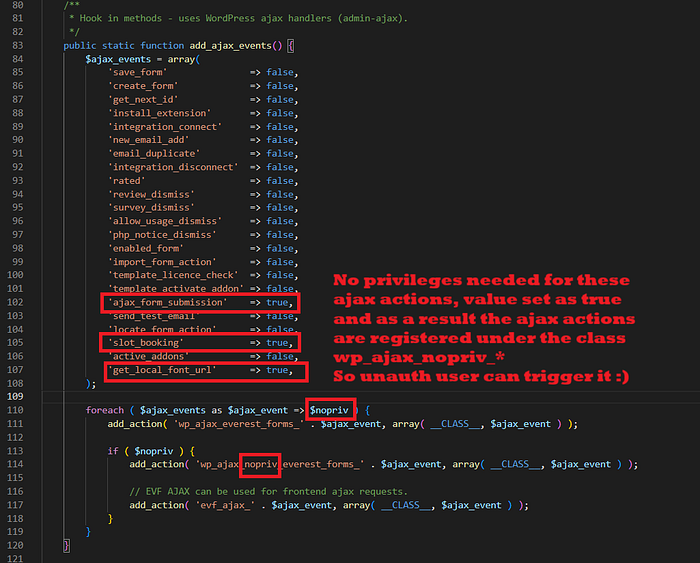Click line number 114 in the gutter
Image resolution: width=700 pixels, height=563 pixels.
[15, 464]
